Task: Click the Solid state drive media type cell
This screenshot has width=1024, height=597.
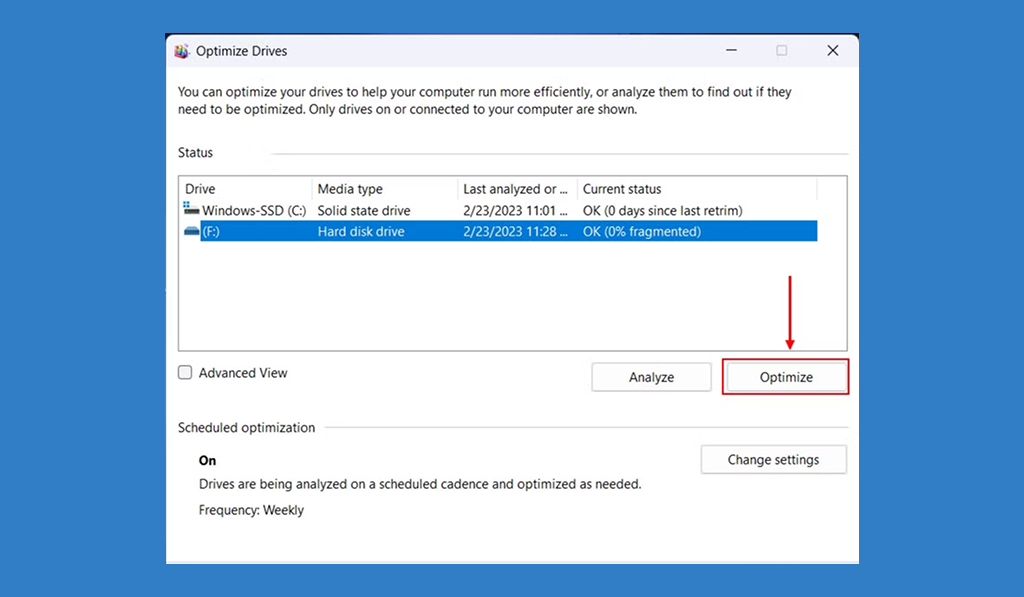Action: [x=364, y=210]
